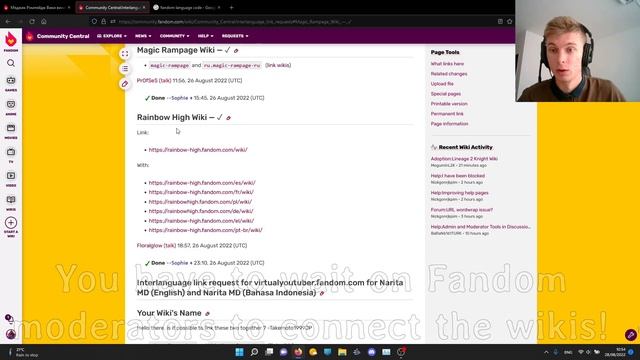This screenshot has width=640, height=360.
Task: Open the rainbowhigh pl wiki link
Action: [200, 202]
